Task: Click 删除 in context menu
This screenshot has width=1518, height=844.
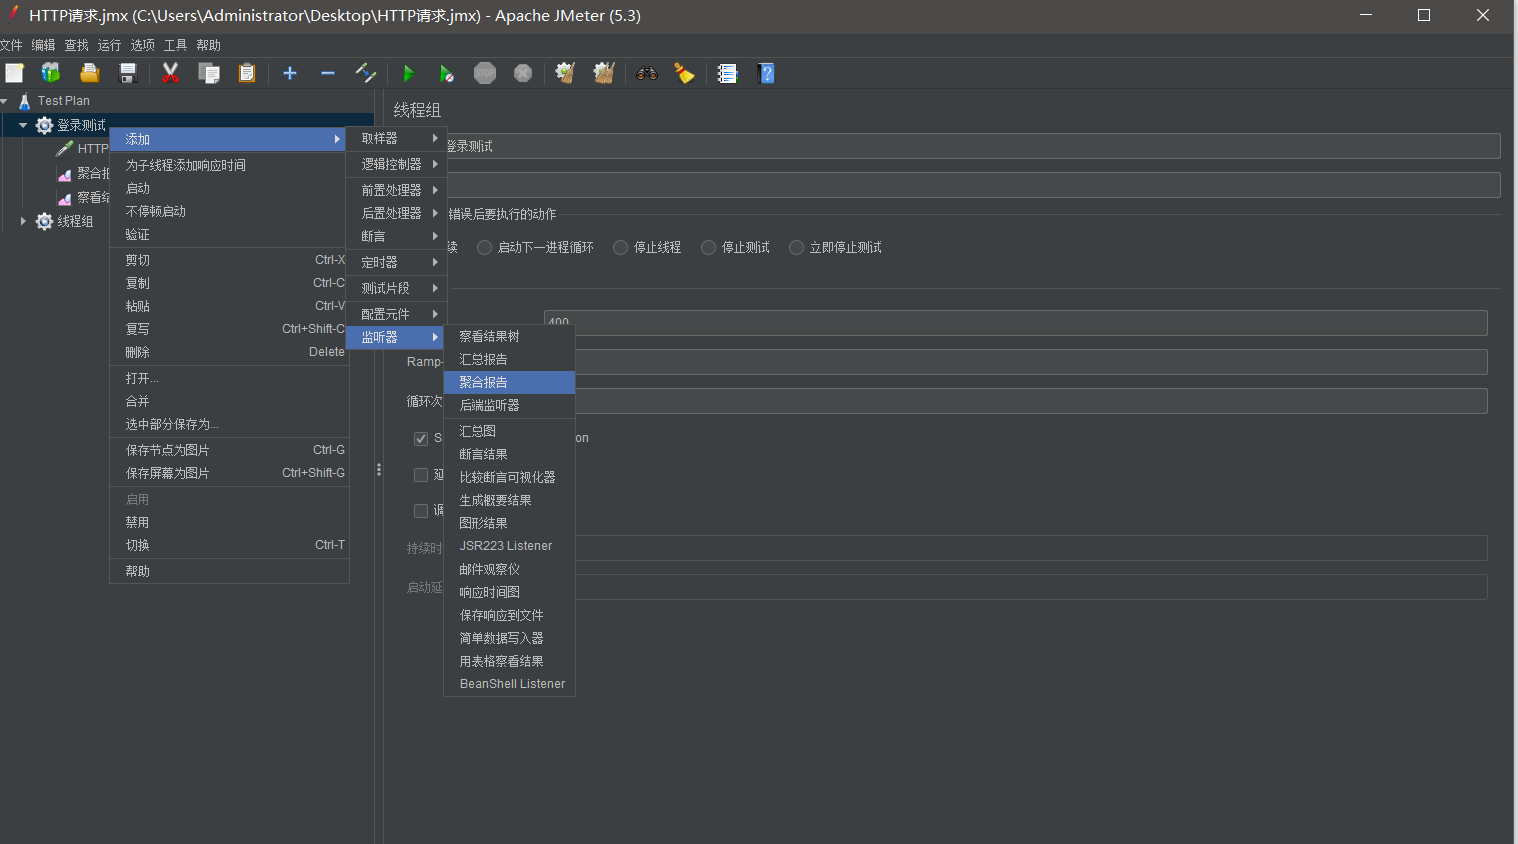Action: click(229, 352)
